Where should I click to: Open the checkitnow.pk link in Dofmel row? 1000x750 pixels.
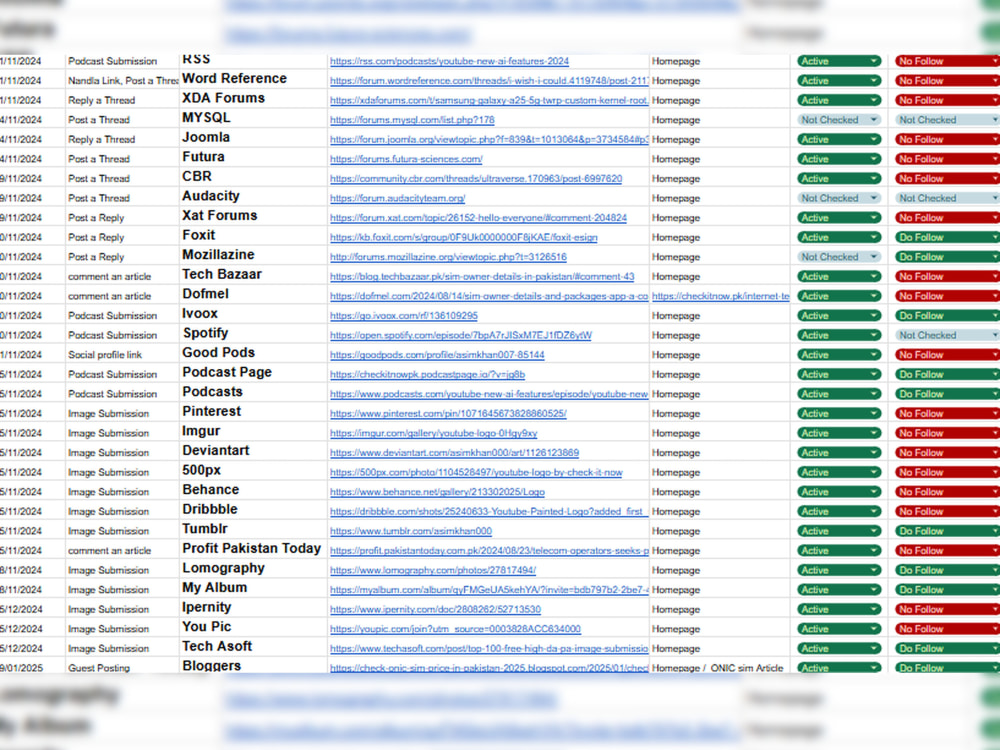pos(721,297)
